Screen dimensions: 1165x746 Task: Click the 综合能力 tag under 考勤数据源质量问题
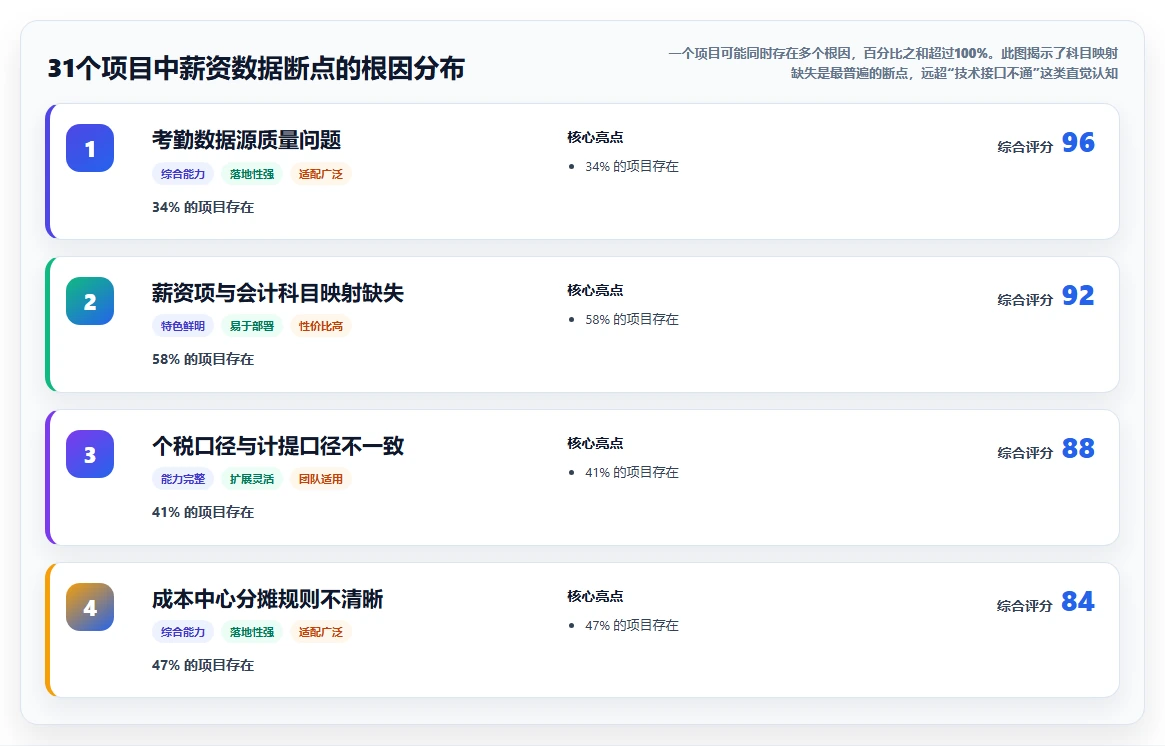(183, 174)
